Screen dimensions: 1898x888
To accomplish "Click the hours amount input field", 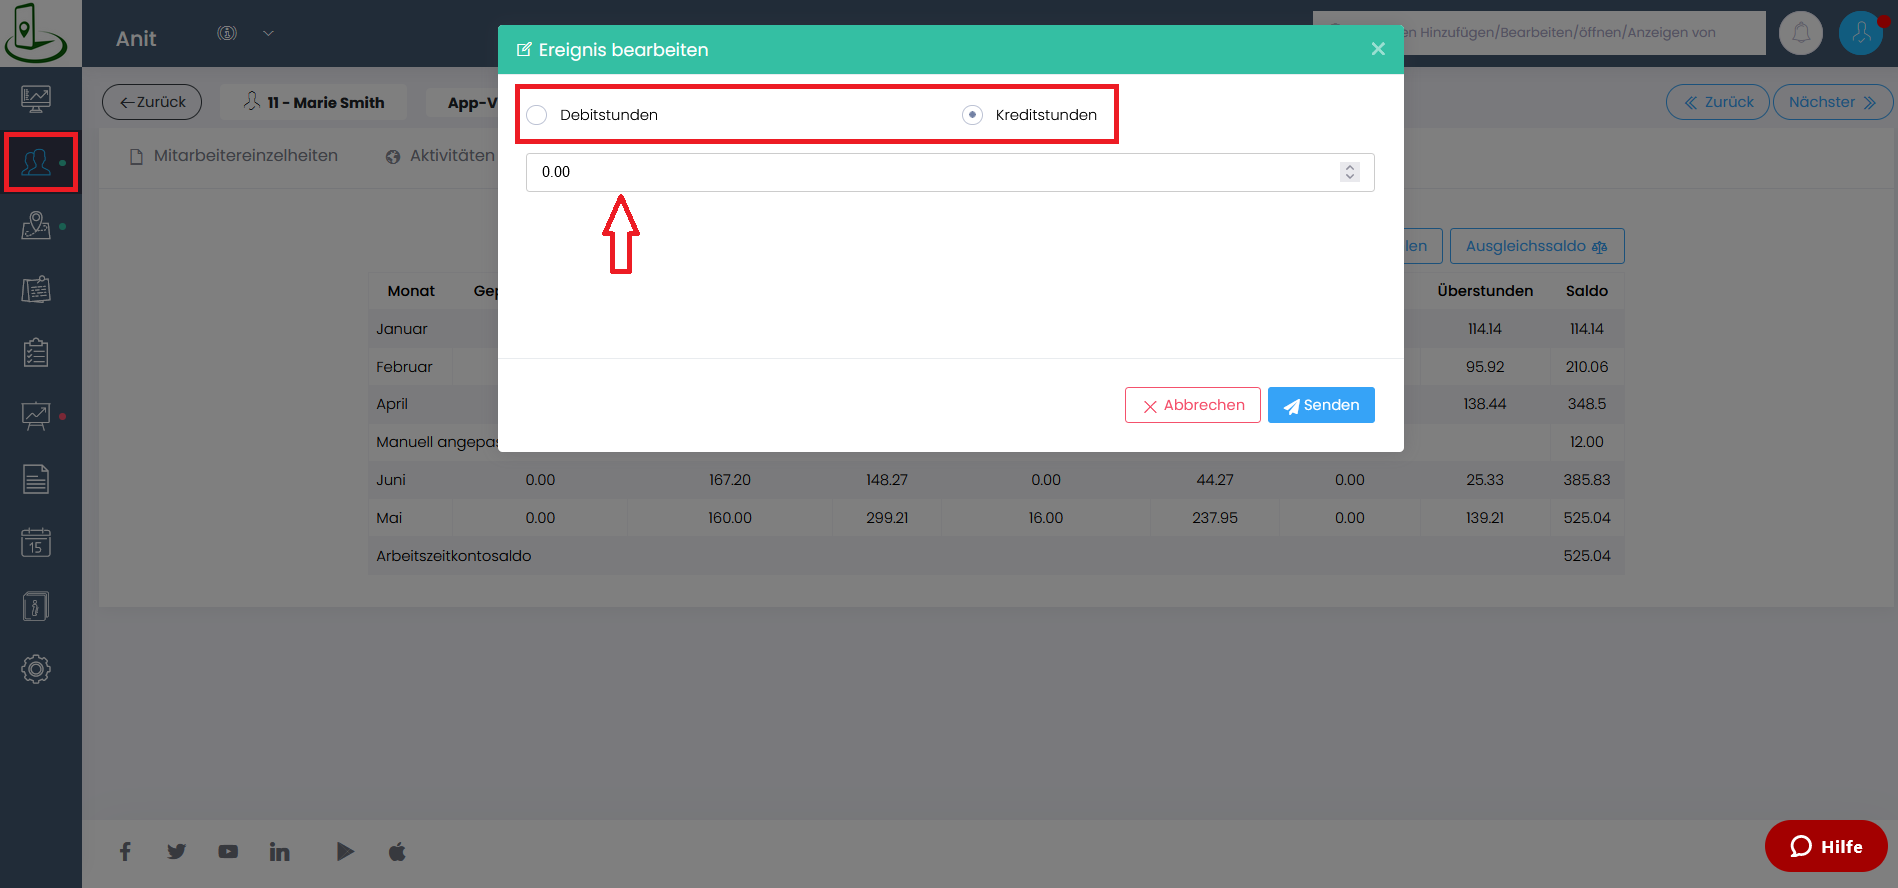I will [930, 172].
